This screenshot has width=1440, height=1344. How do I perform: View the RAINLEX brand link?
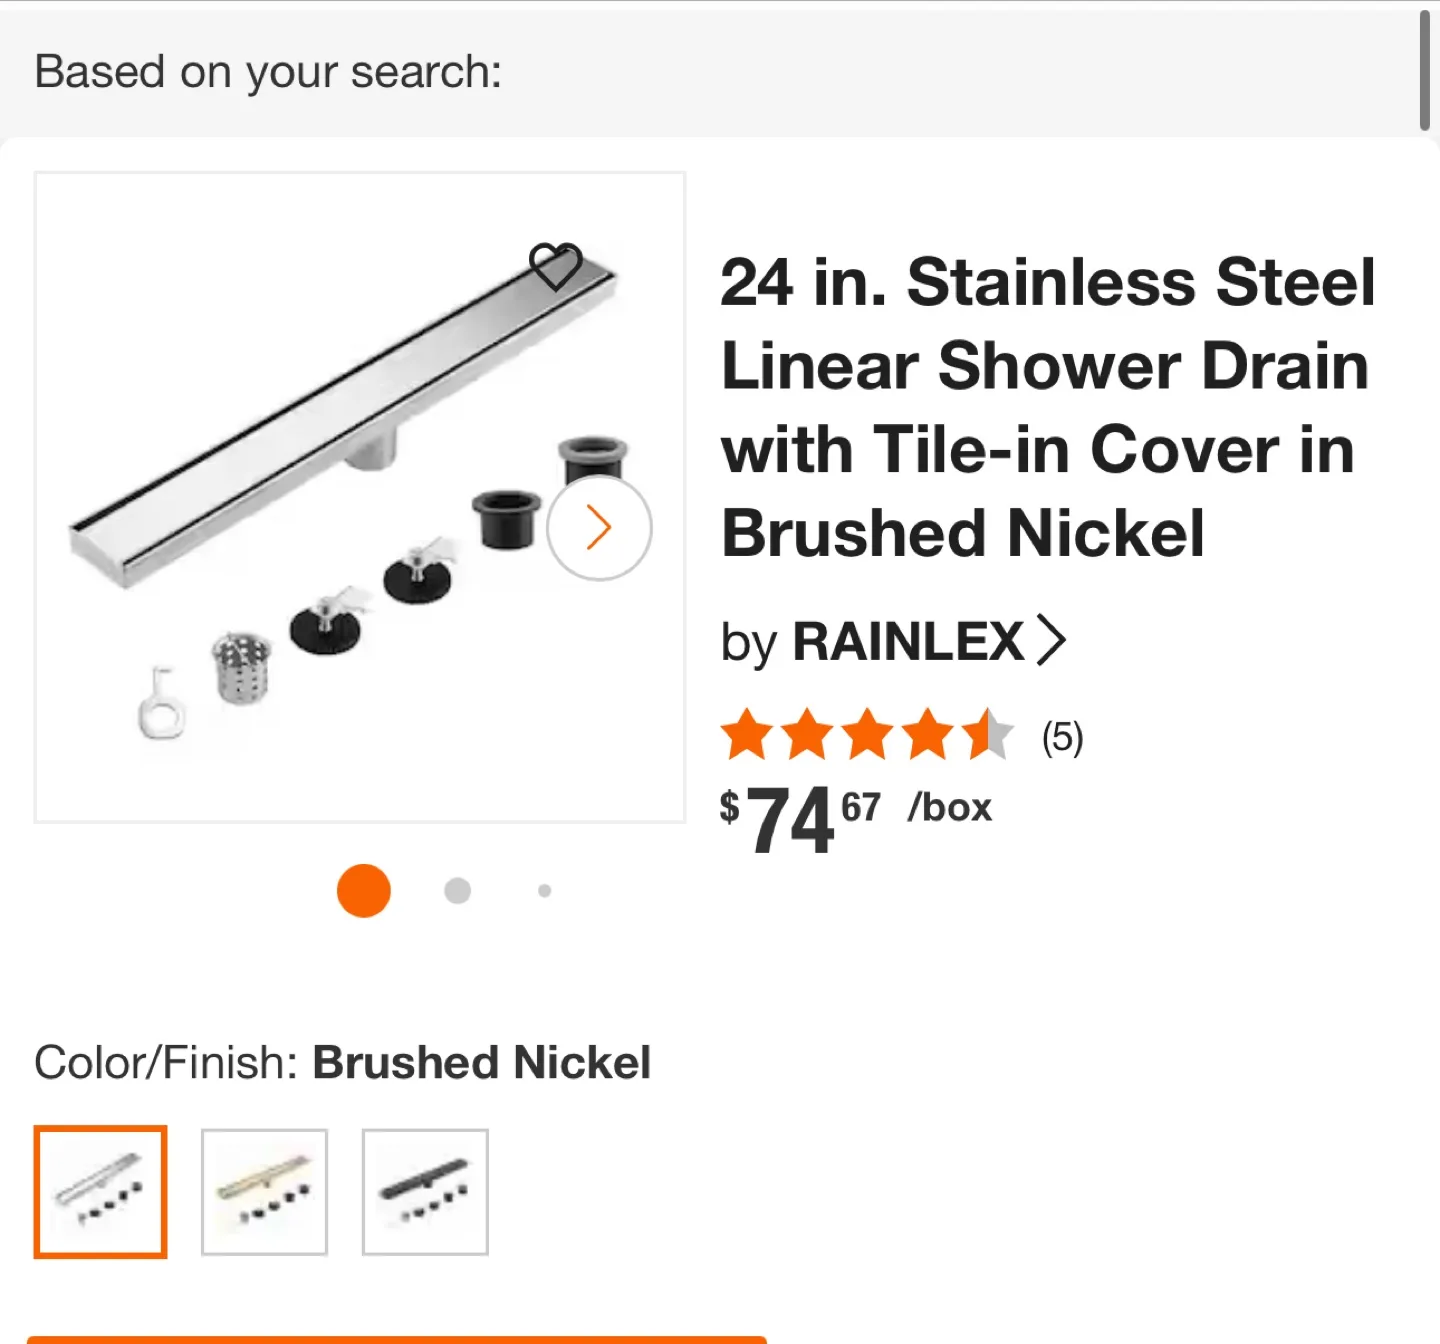[x=893, y=642]
